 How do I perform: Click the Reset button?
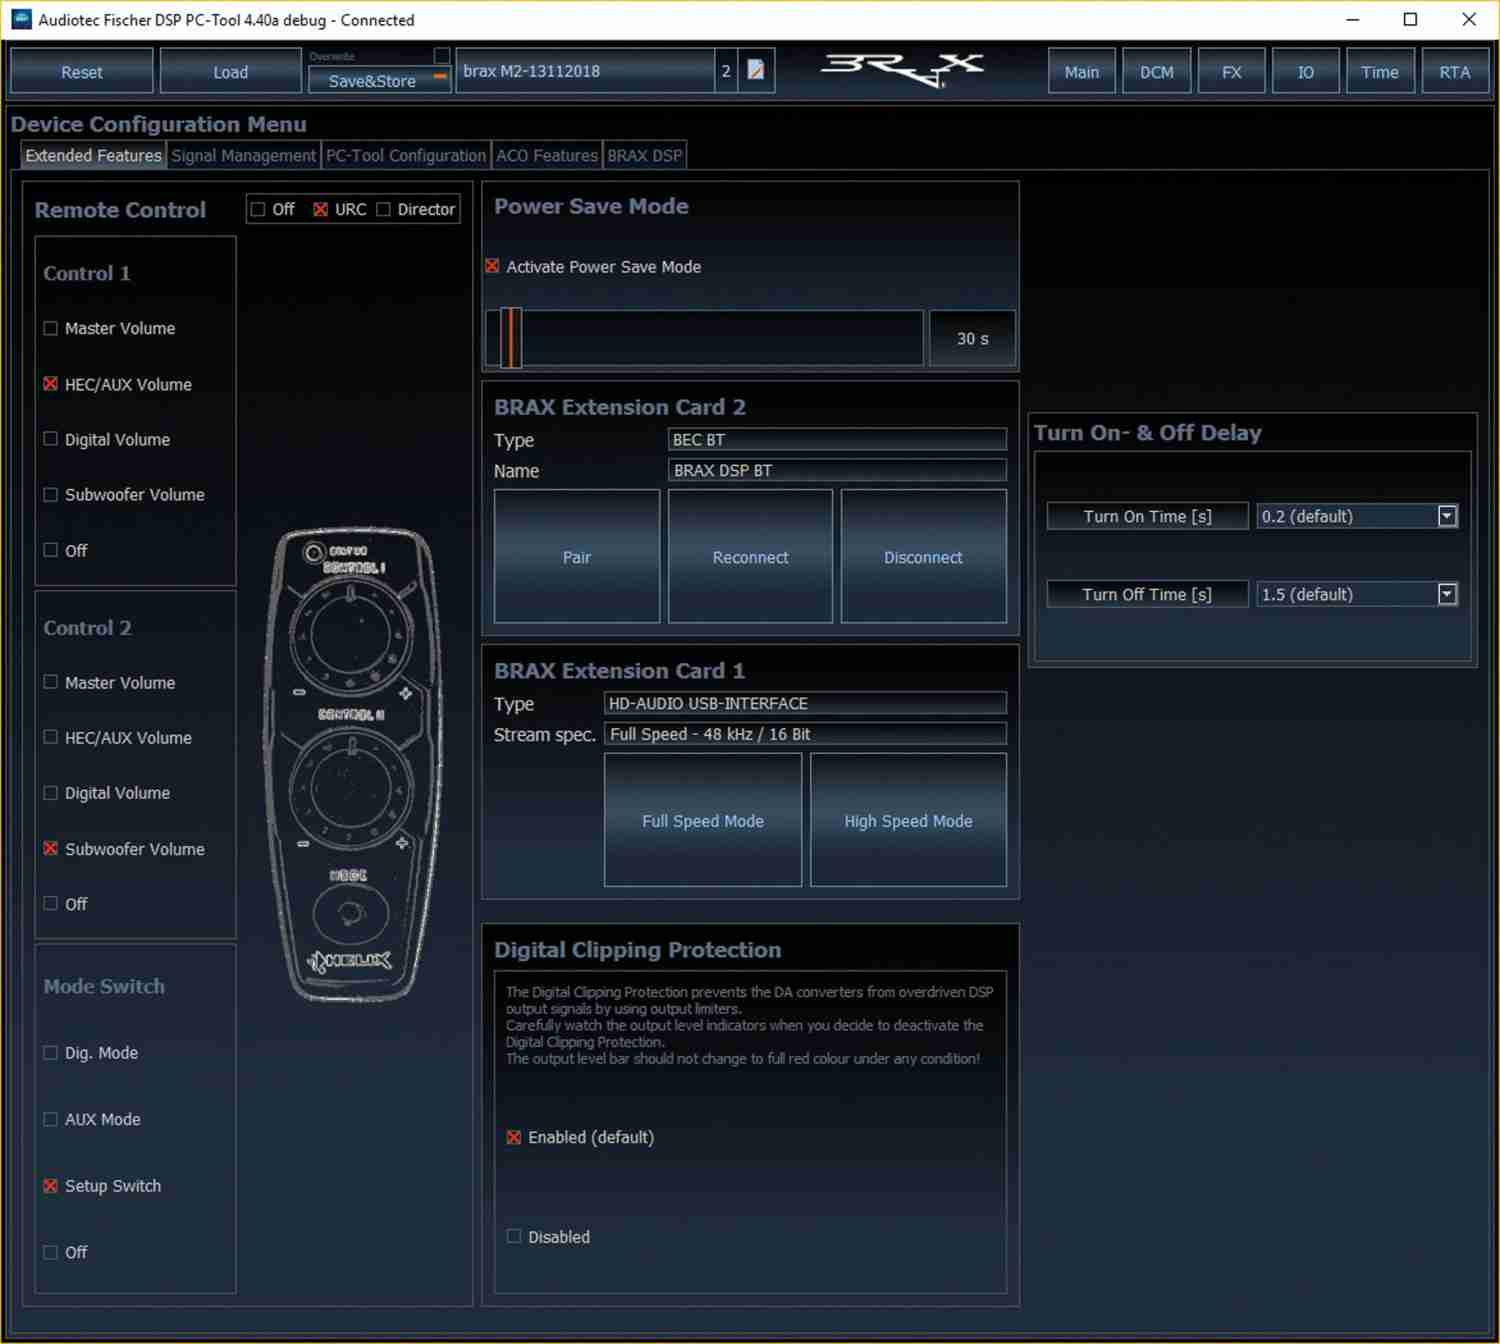[82, 71]
